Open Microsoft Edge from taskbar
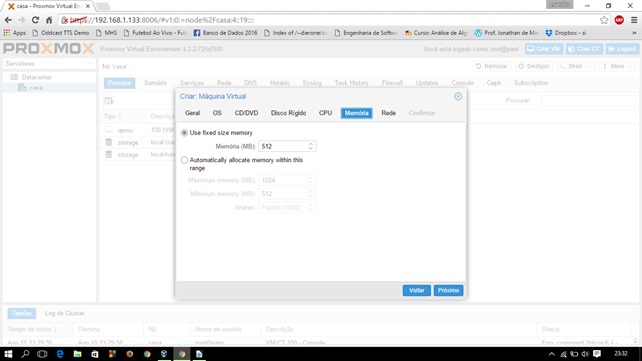Screen dimensions: 642x361 point(60,354)
